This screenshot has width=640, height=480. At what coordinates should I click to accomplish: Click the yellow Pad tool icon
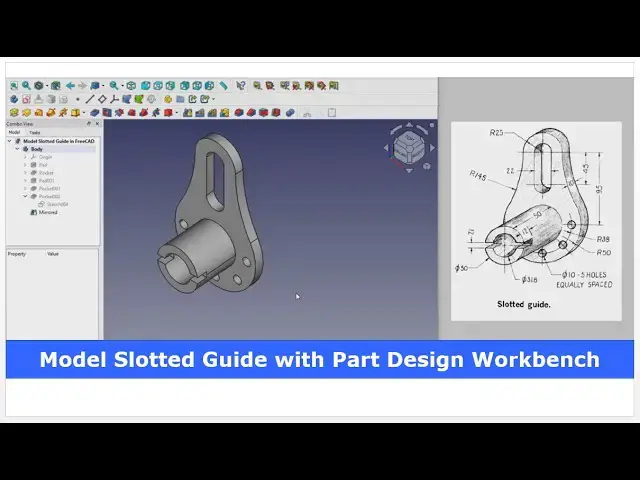14,113
